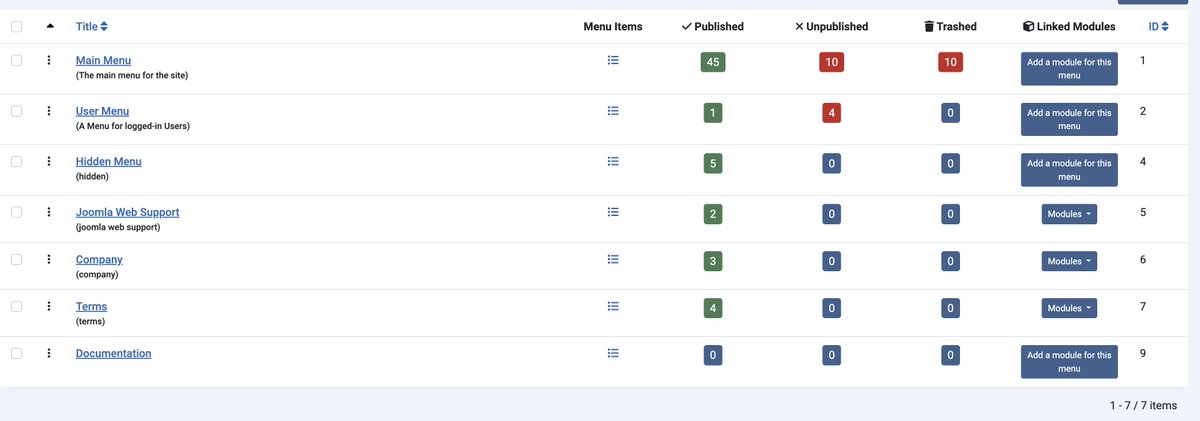Viewport: 1200px width, 421px height.
Task: Open the User Menu title link
Action: (x=102, y=111)
